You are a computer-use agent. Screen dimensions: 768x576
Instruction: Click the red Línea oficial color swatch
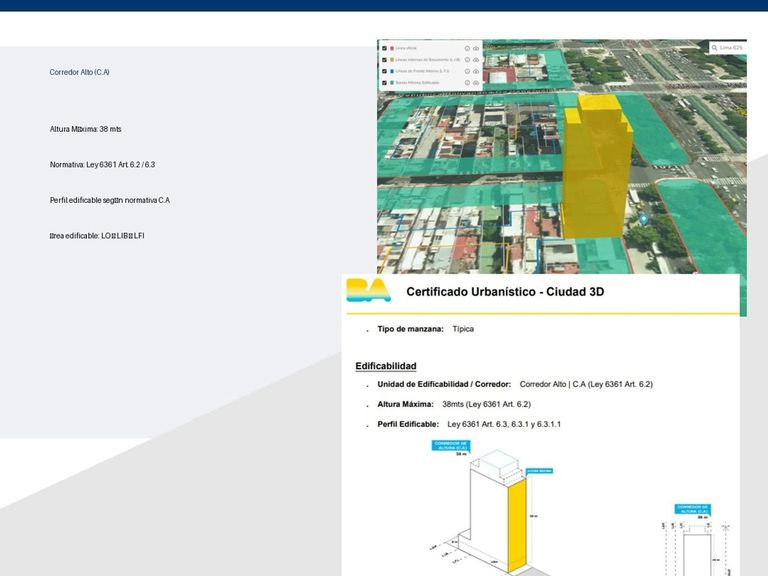click(x=392, y=47)
